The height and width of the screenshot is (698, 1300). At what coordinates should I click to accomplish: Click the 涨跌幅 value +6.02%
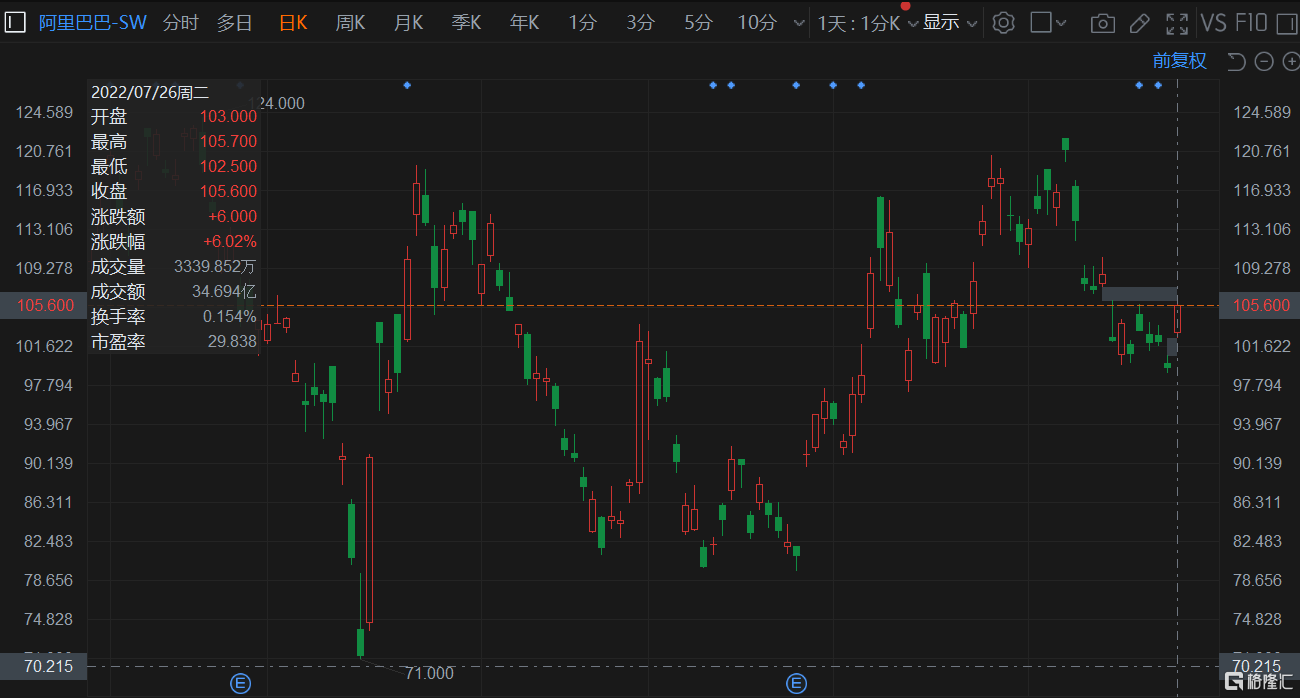(x=230, y=242)
